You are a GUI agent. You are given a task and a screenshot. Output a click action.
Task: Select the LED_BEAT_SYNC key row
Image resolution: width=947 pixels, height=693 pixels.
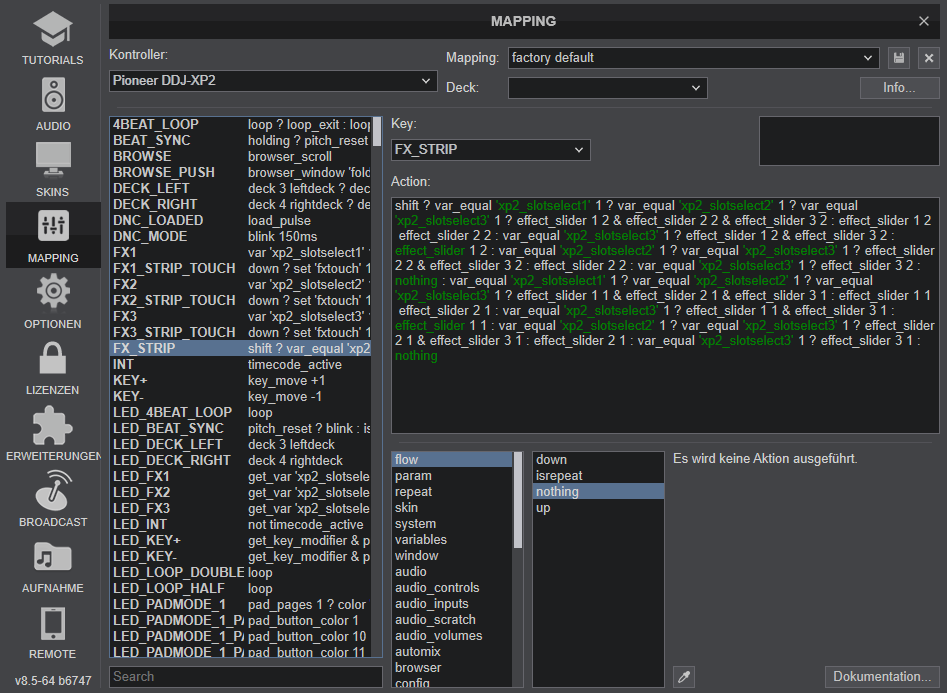point(241,428)
